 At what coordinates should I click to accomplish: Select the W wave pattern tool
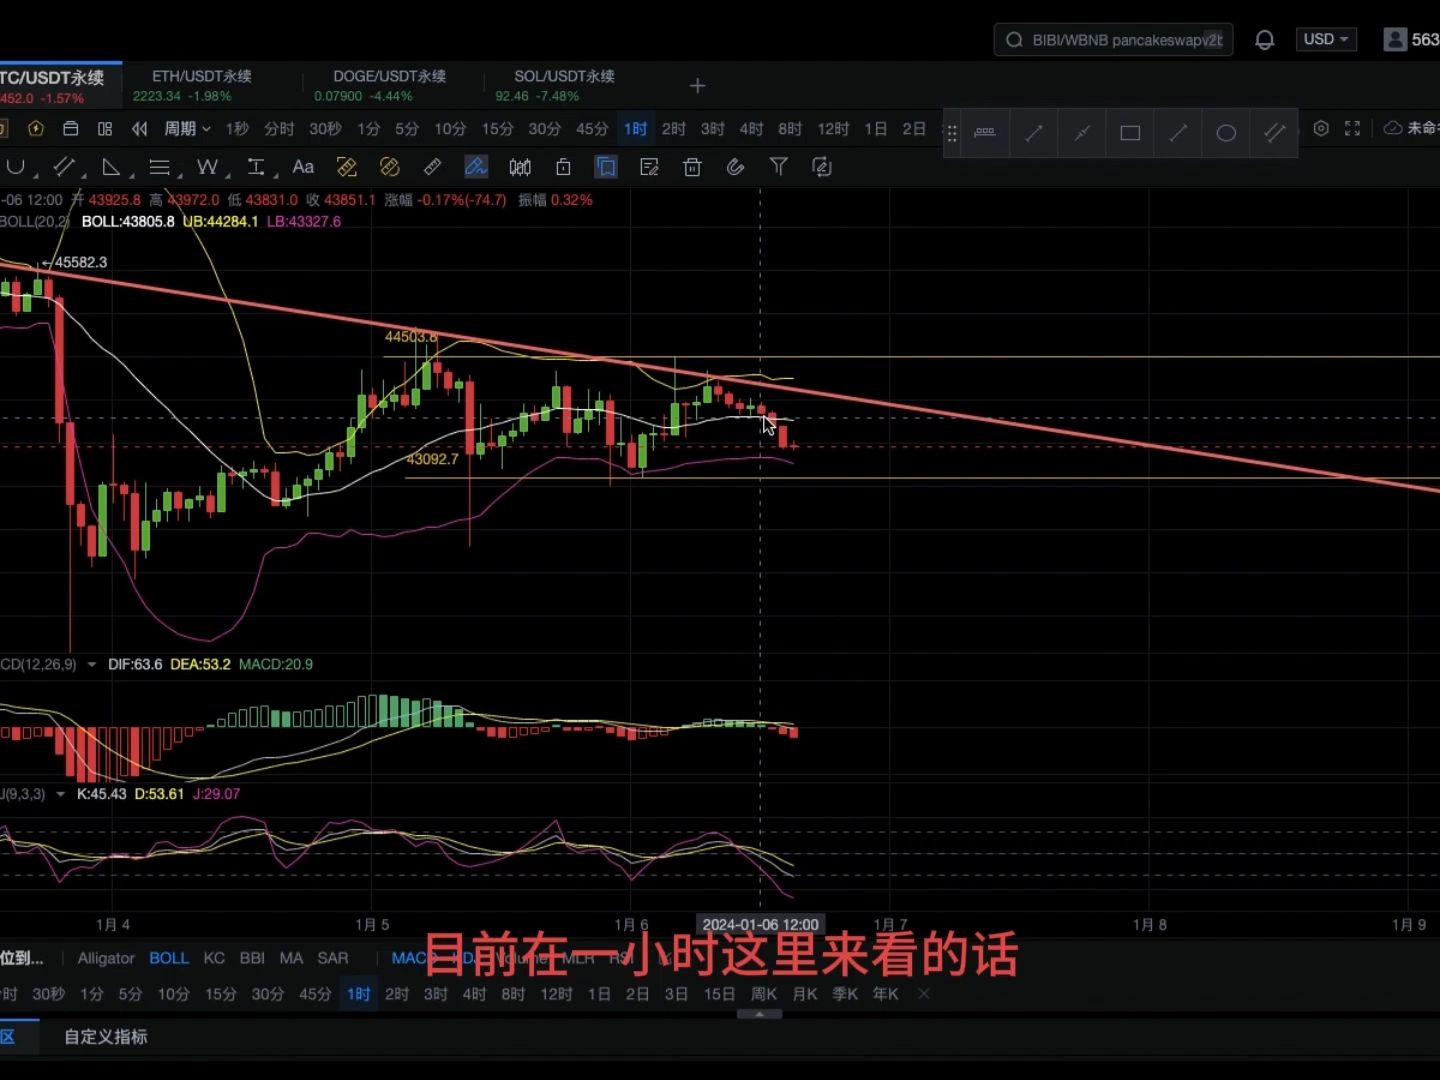click(207, 167)
